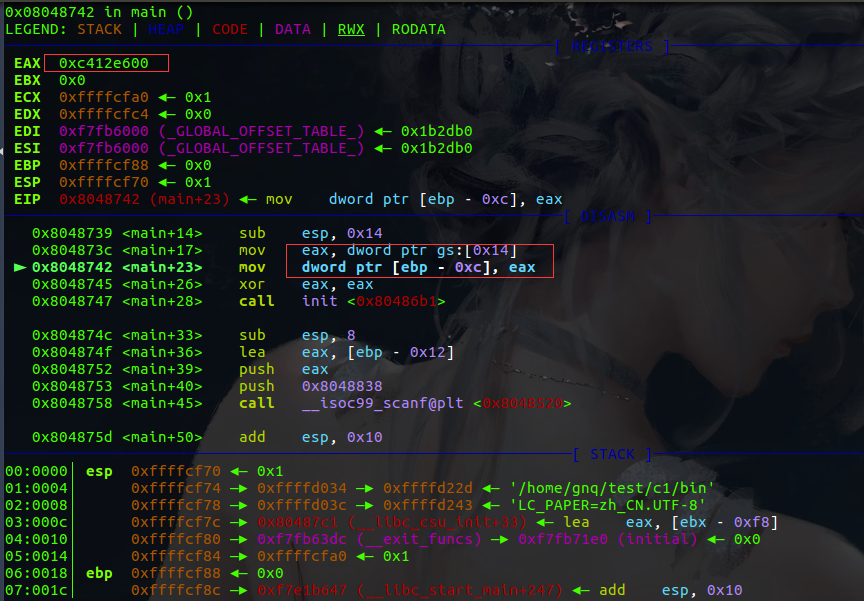This screenshot has height=601, width=864.
Task: Click the CODE legend label
Action: tap(230, 29)
